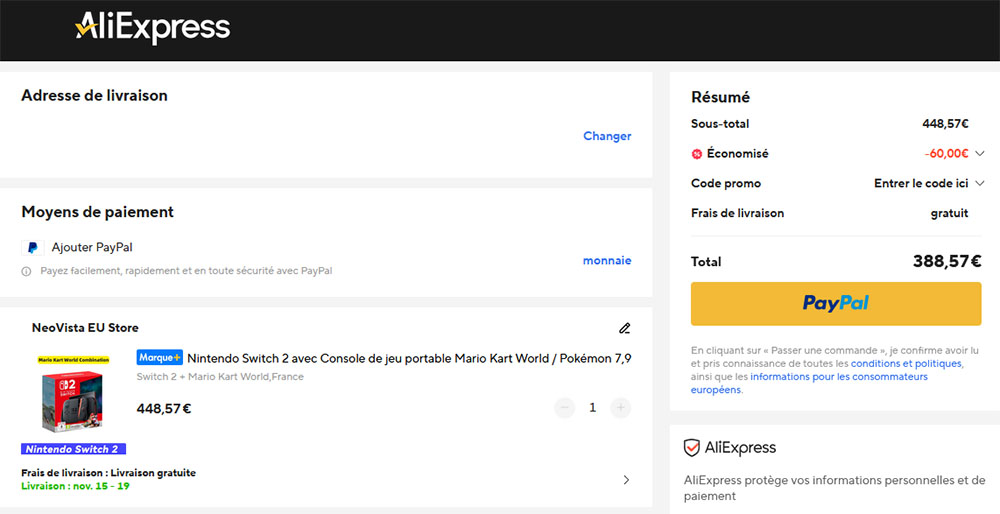
Task: Click the info icon near PayPal description
Action: (x=27, y=271)
